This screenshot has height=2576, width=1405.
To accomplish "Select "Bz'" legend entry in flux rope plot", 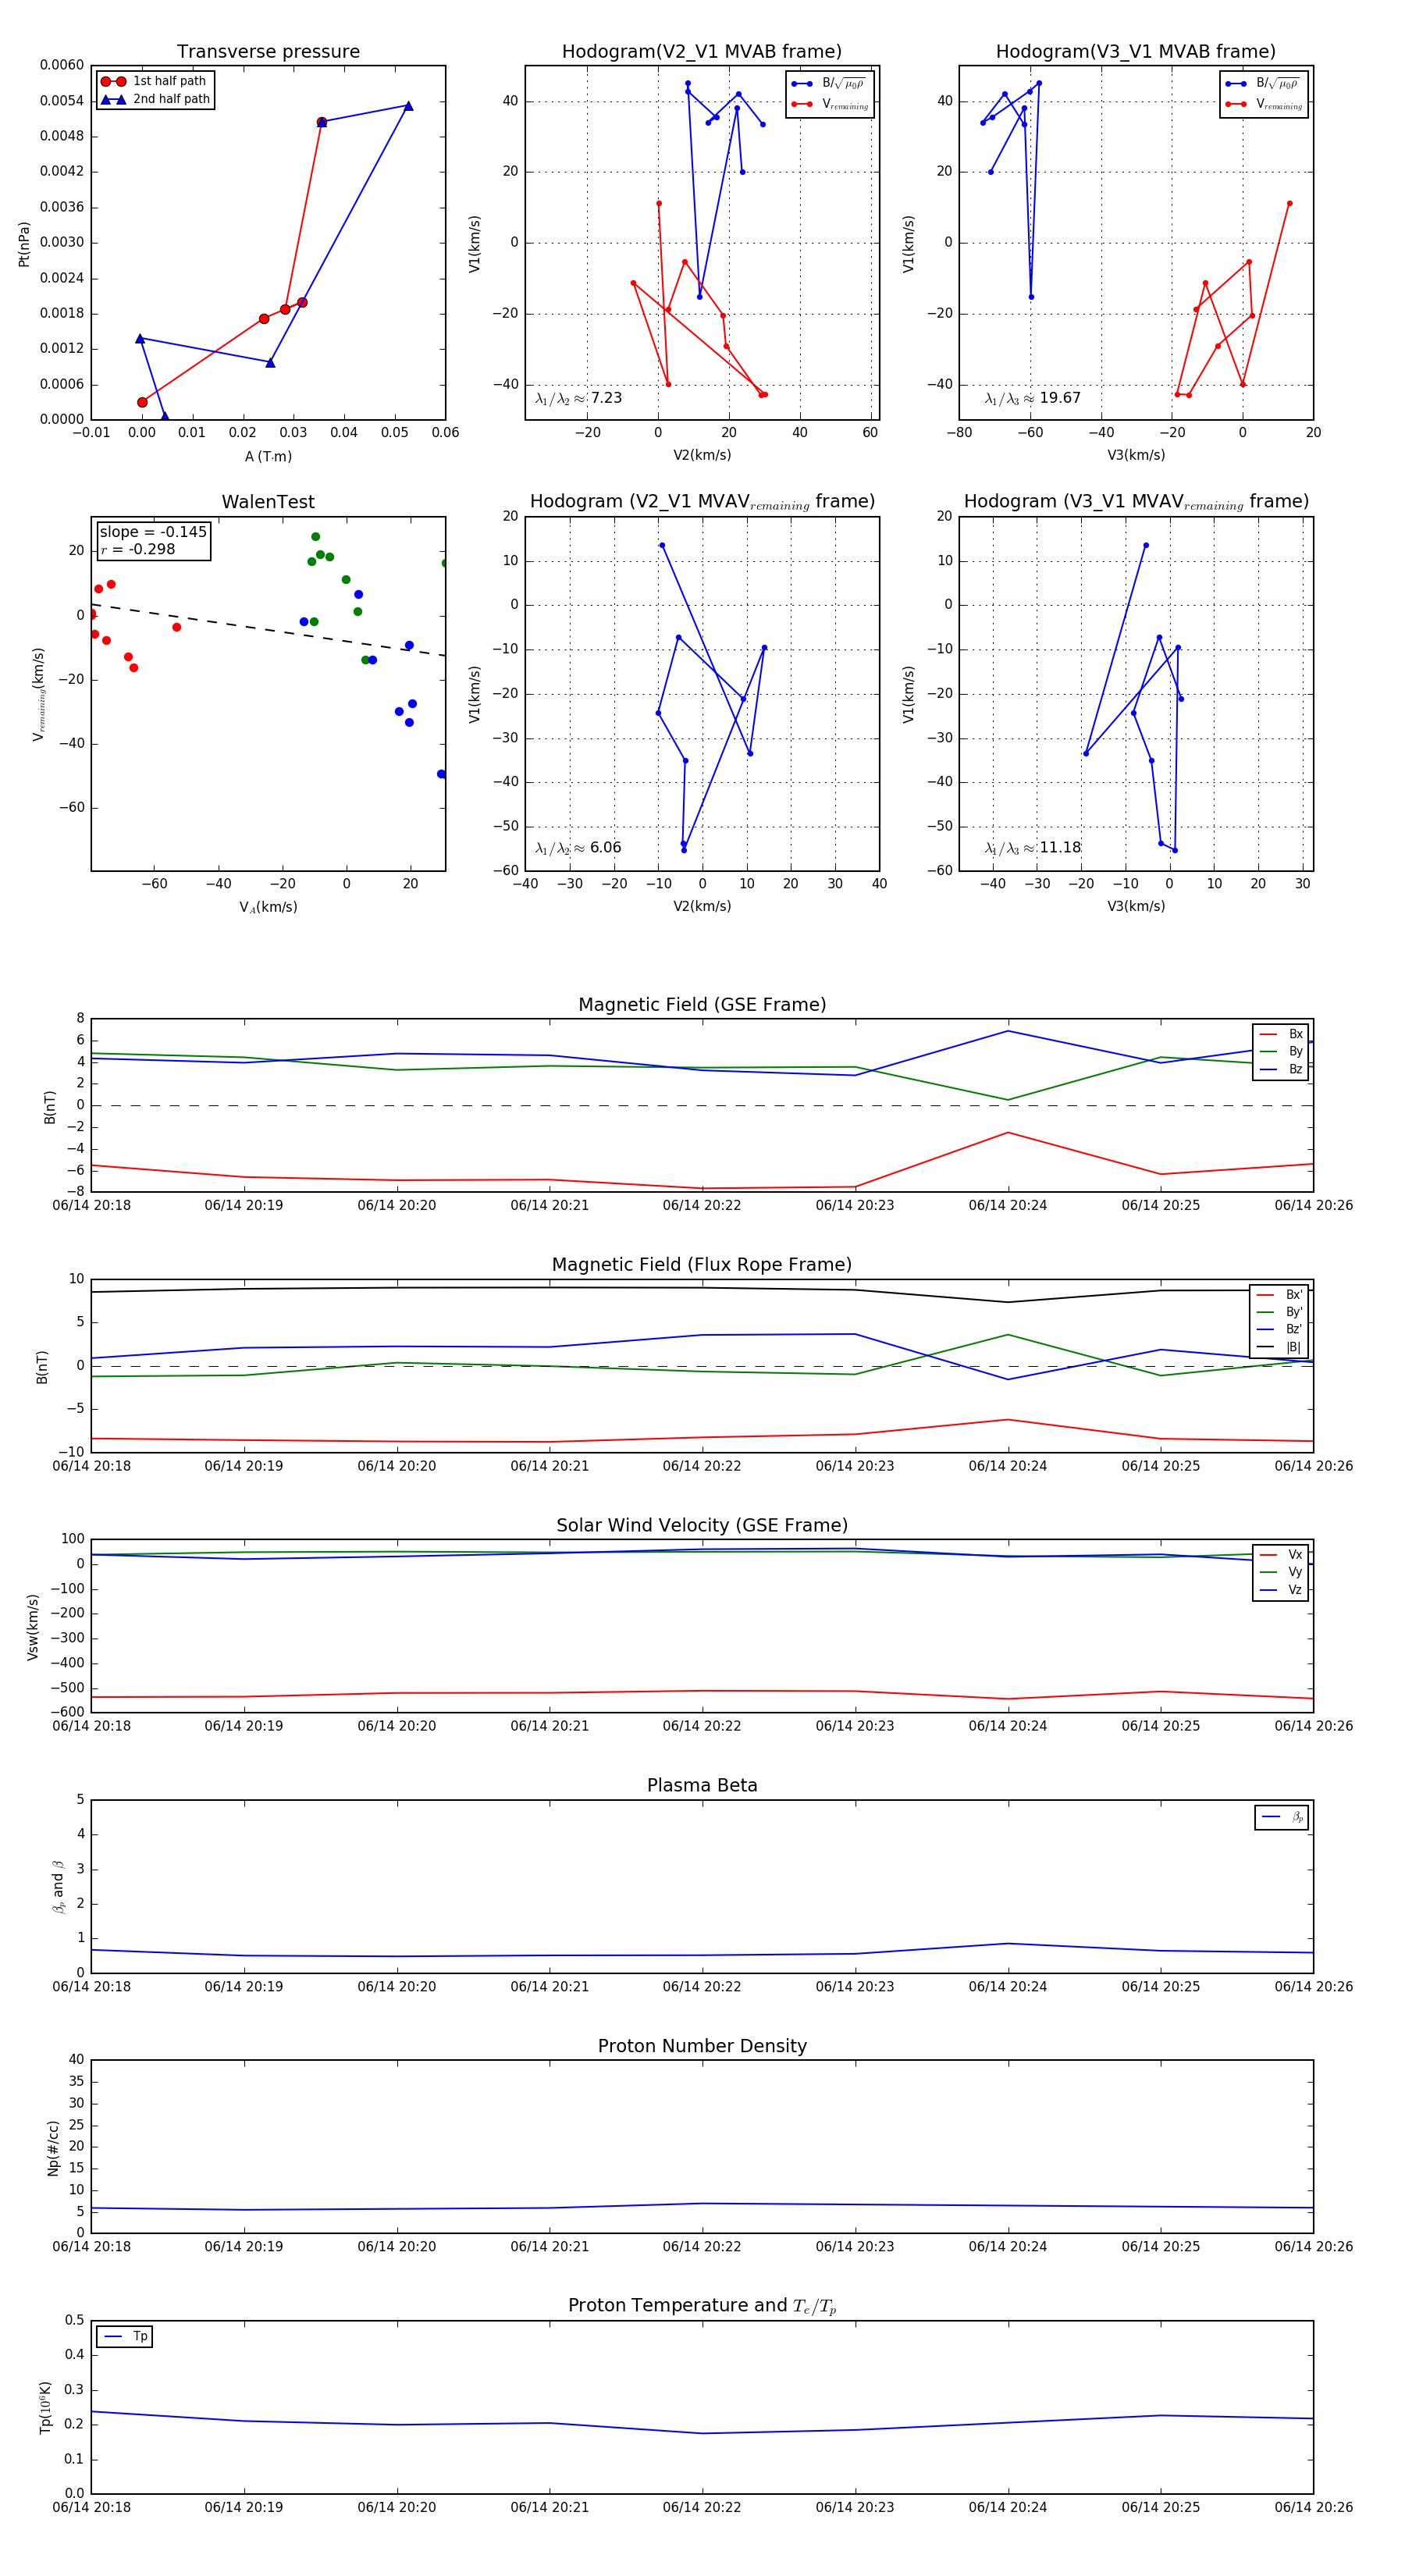I will click(1279, 1329).
